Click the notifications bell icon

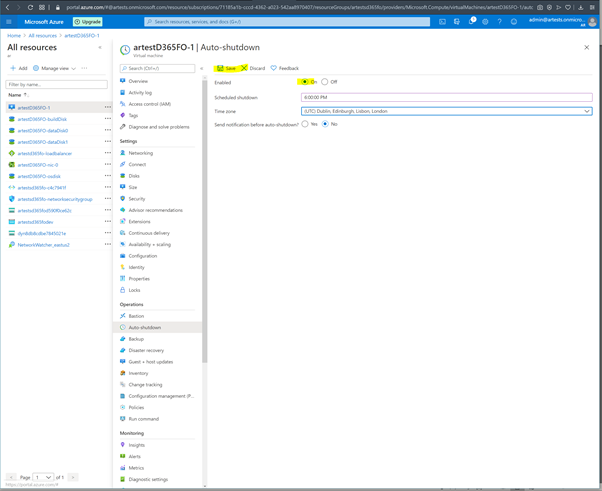[x=471, y=21]
